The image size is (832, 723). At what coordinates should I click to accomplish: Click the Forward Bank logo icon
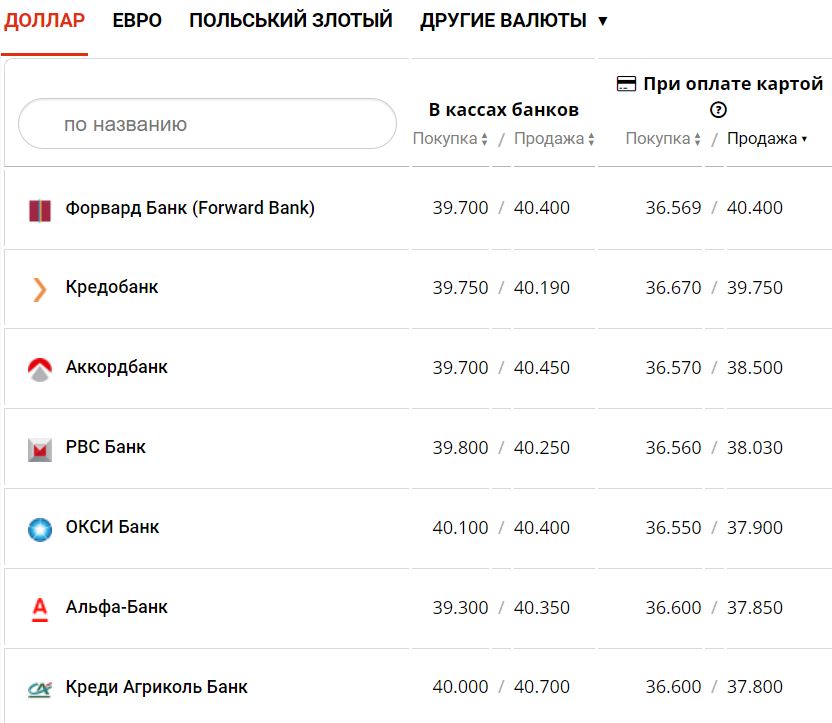pyautogui.click(x=38, y=207)
